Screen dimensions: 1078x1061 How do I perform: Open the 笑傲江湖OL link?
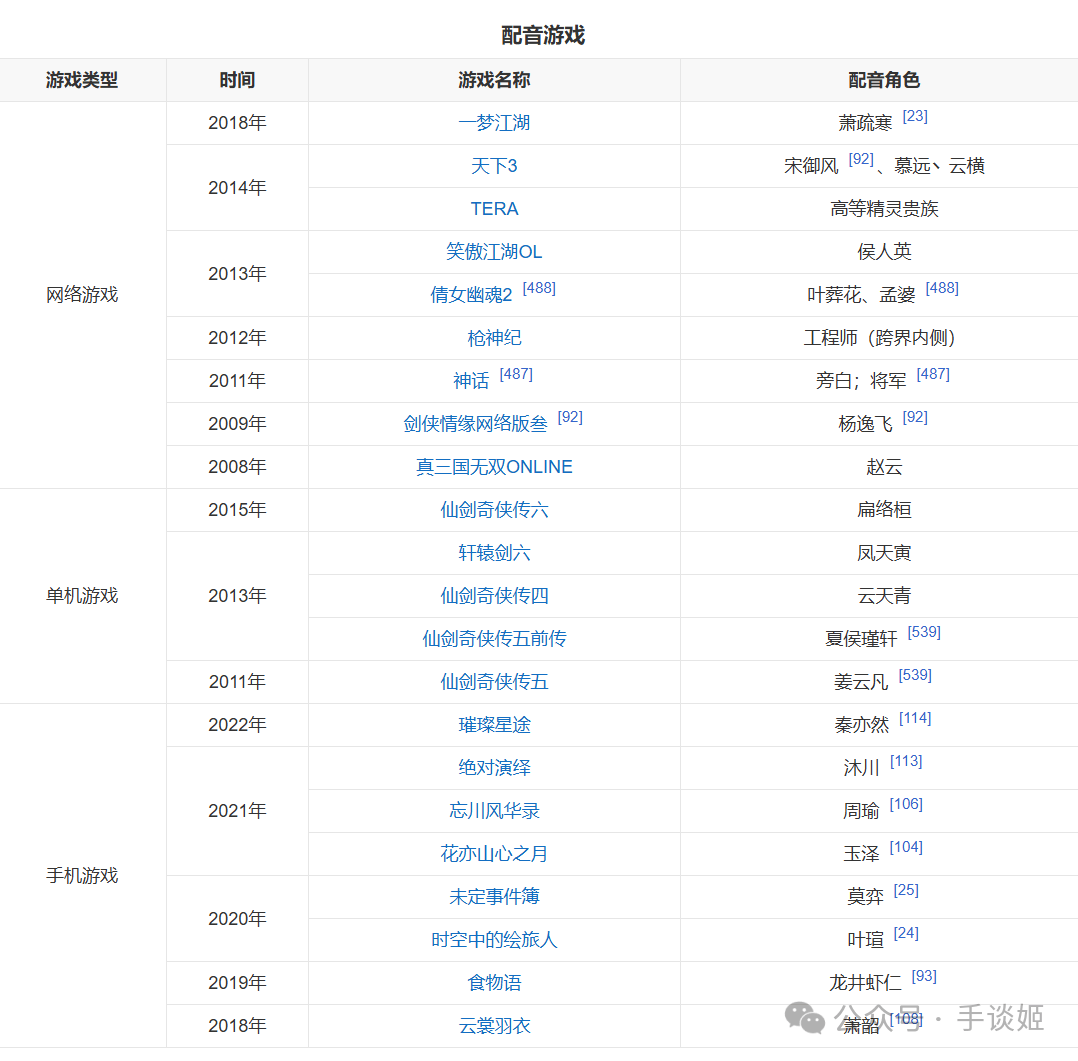tap(494, 252)
